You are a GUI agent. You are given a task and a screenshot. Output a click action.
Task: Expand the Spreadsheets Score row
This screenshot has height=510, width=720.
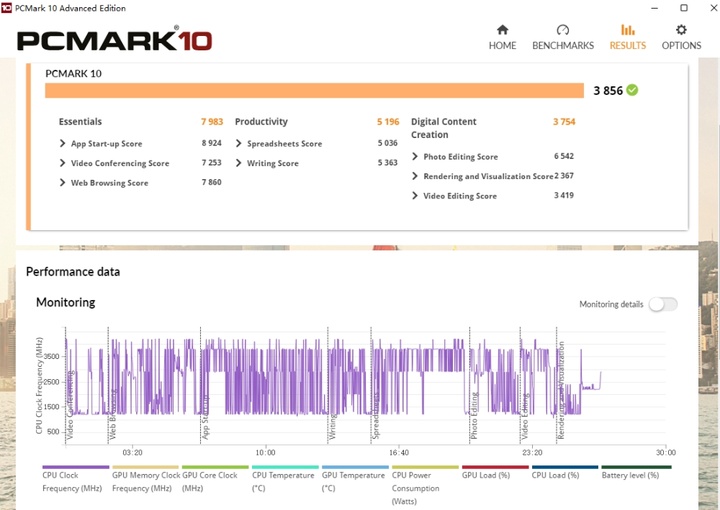tap(239, 144)
